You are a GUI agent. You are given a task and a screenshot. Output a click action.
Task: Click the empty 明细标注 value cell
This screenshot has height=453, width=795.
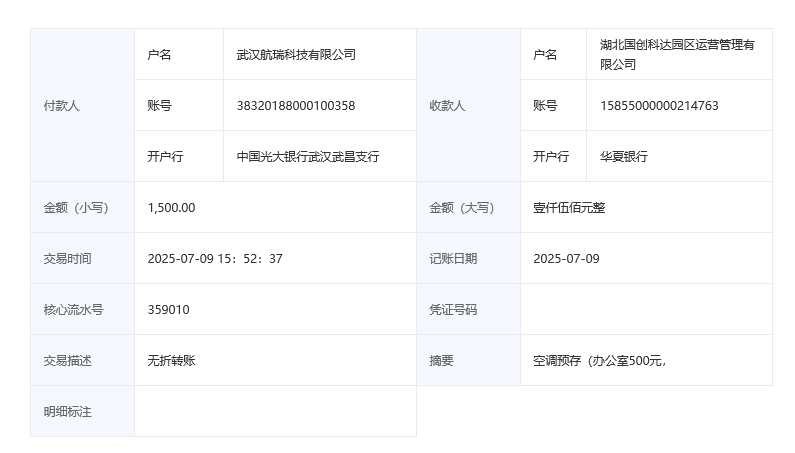[x=275, y=412]
